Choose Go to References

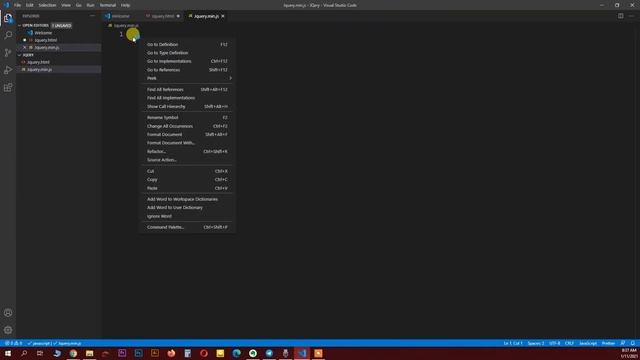tap(187, 70)
